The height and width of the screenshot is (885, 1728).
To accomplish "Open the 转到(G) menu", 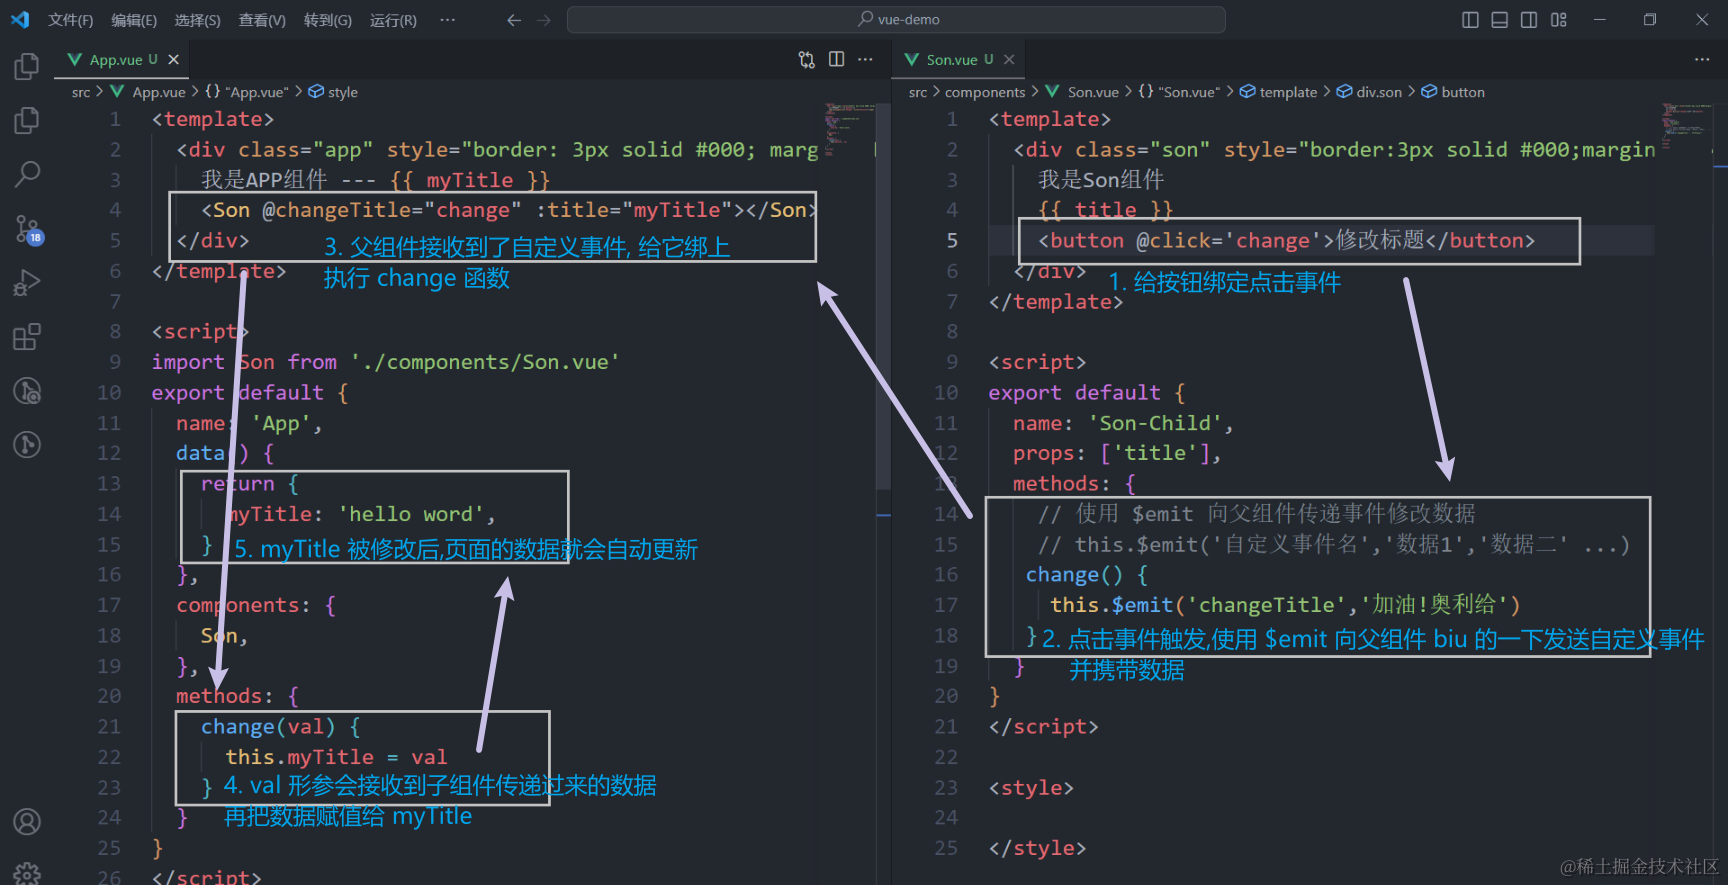I will click(x=328, y=20).
